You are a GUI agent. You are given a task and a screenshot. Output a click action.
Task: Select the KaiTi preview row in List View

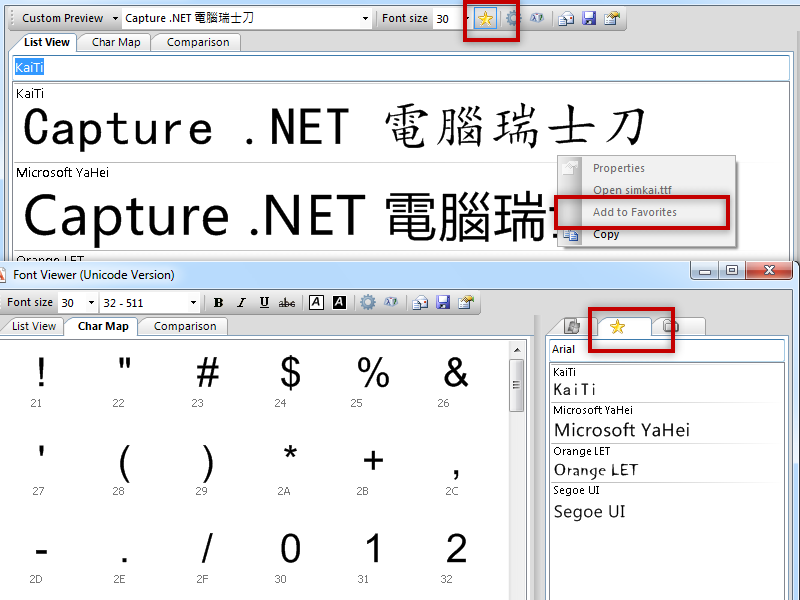(401, 123)
